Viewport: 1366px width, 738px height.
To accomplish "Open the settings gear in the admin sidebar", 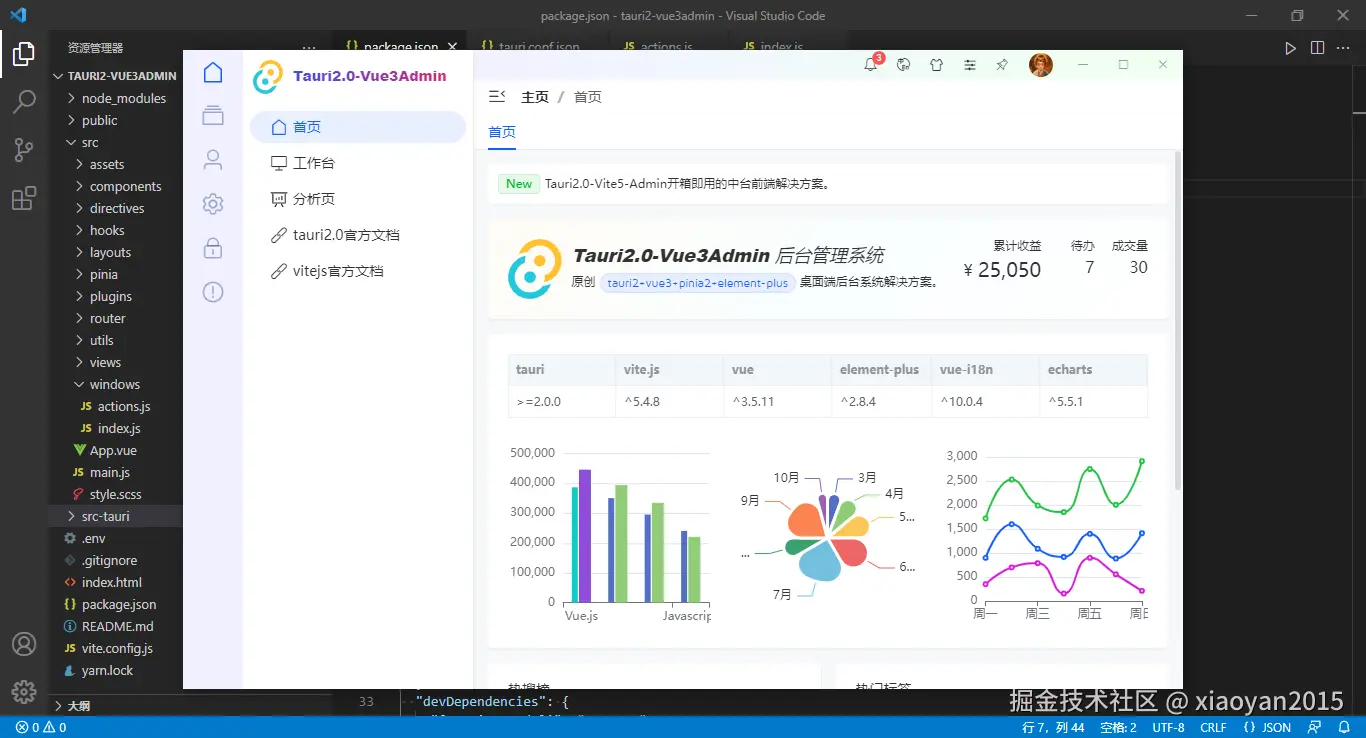I will (212, 203).
